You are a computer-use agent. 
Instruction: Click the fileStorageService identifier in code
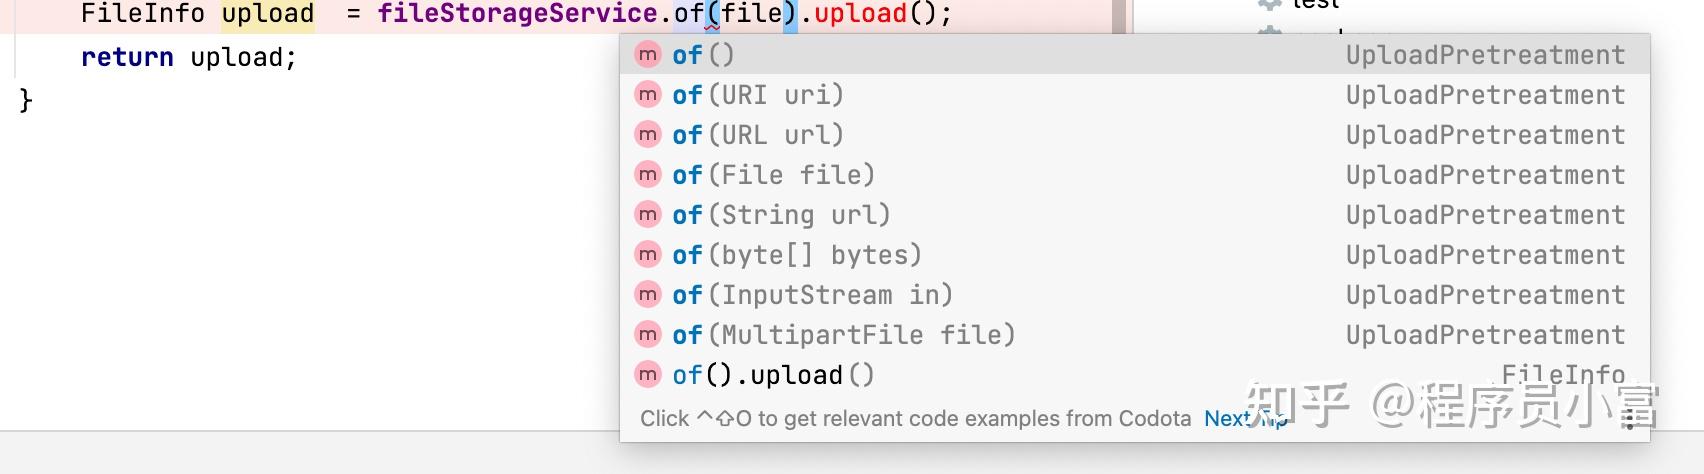pyautogui.click(x=517, y=14)
